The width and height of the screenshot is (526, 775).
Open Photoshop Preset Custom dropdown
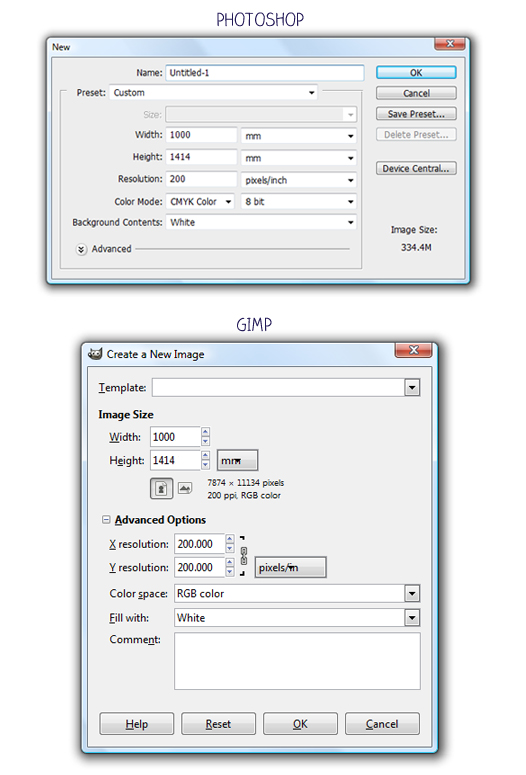213,92
